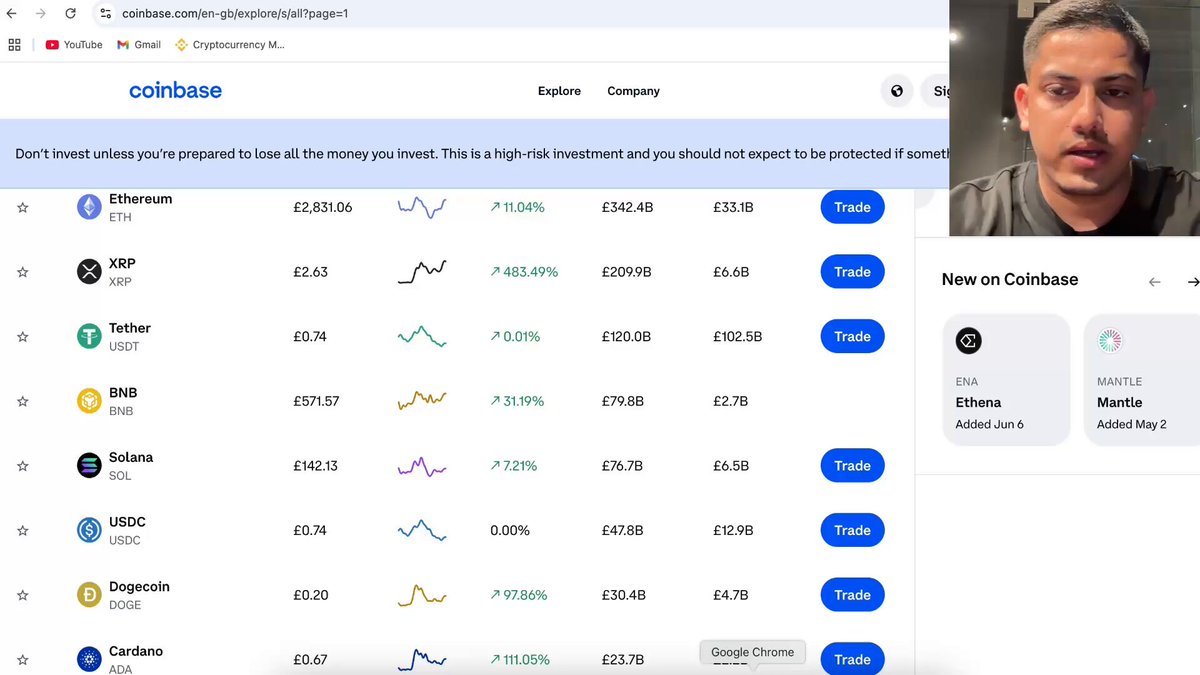Click the Dogecoin name text
The height and width of the screenshot is (675, 1200).
[139, 587]
